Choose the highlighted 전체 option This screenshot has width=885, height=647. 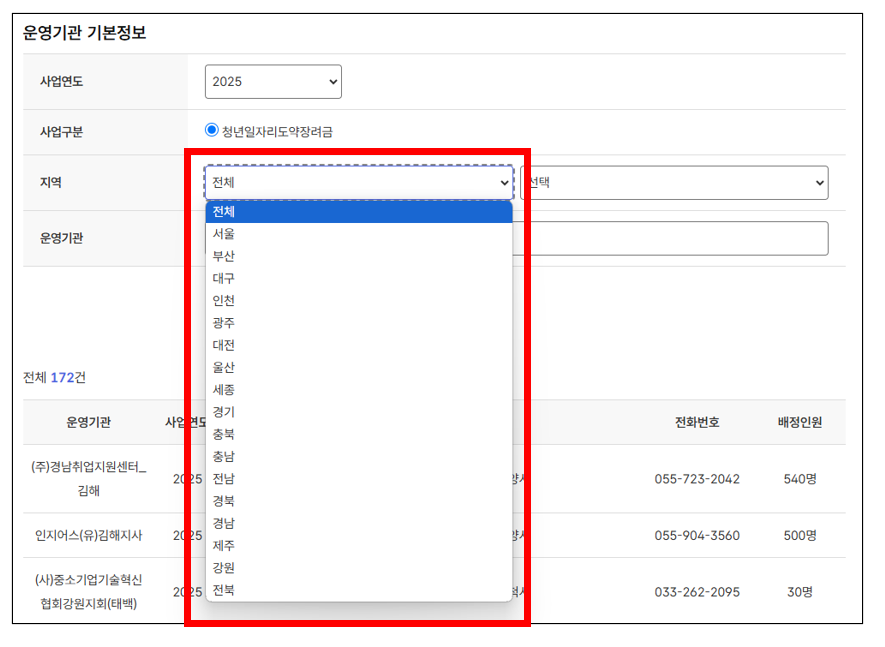point(225,212)
